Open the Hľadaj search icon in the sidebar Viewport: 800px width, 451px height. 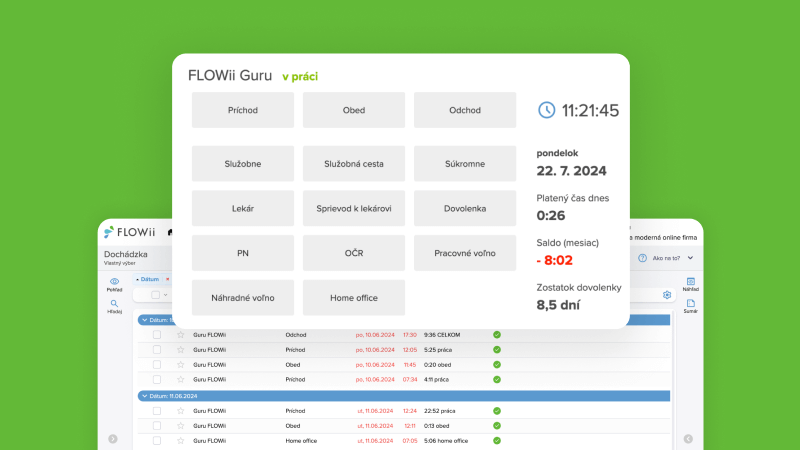pyautogui.click(x=114, y=304)
